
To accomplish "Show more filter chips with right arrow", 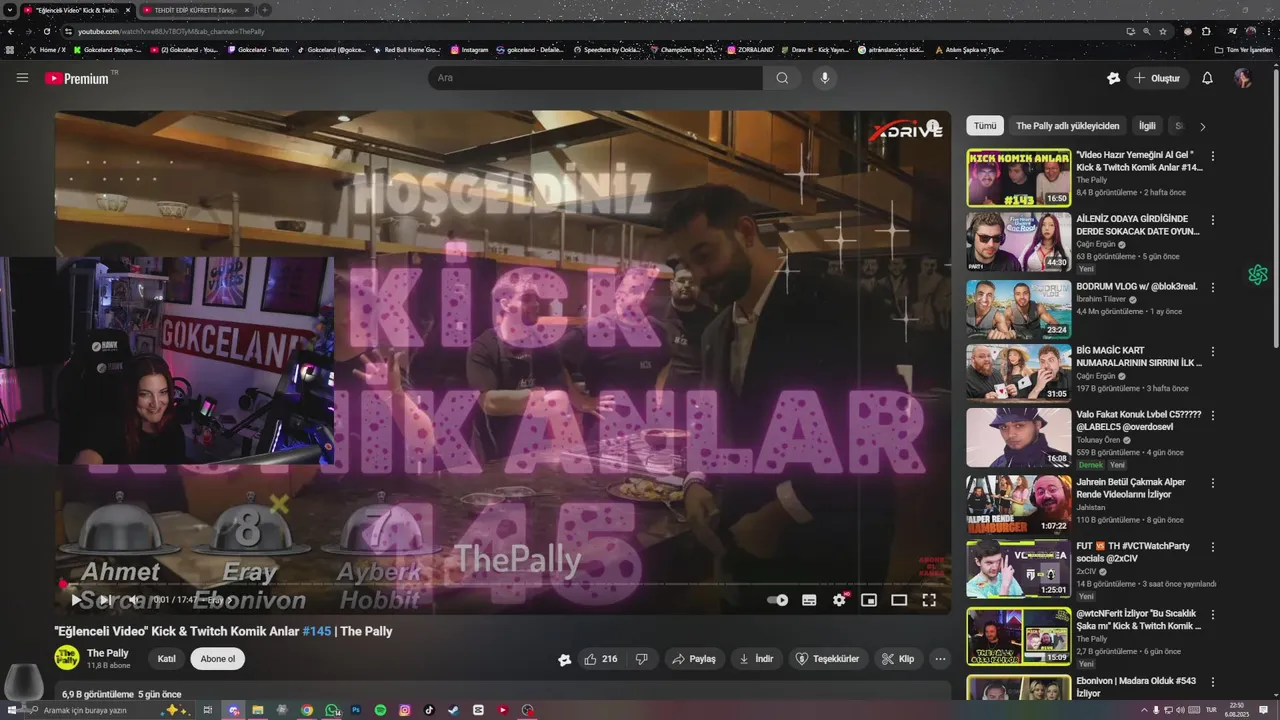I will click(x=1202, y=126).
